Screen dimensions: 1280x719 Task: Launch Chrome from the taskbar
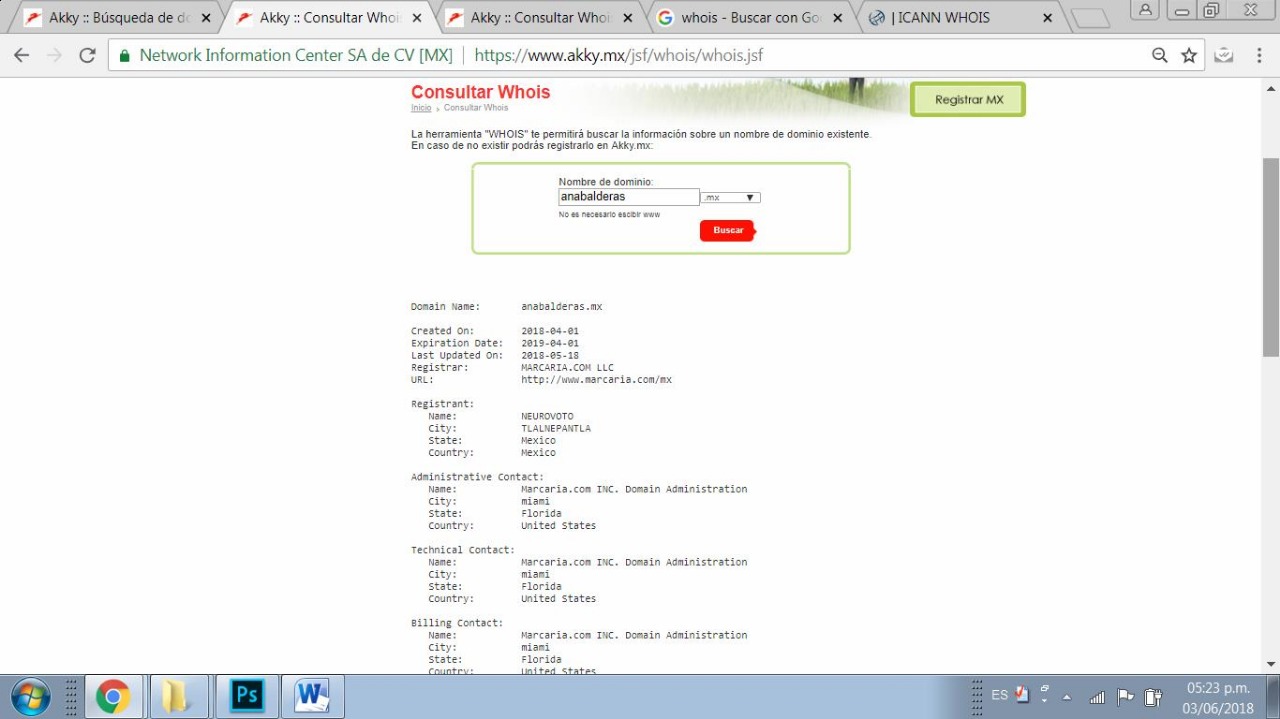(x=113, y=696)
